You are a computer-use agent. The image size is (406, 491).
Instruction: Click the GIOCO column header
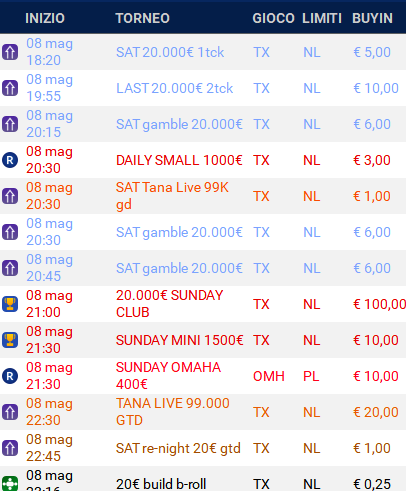[273, 18]
